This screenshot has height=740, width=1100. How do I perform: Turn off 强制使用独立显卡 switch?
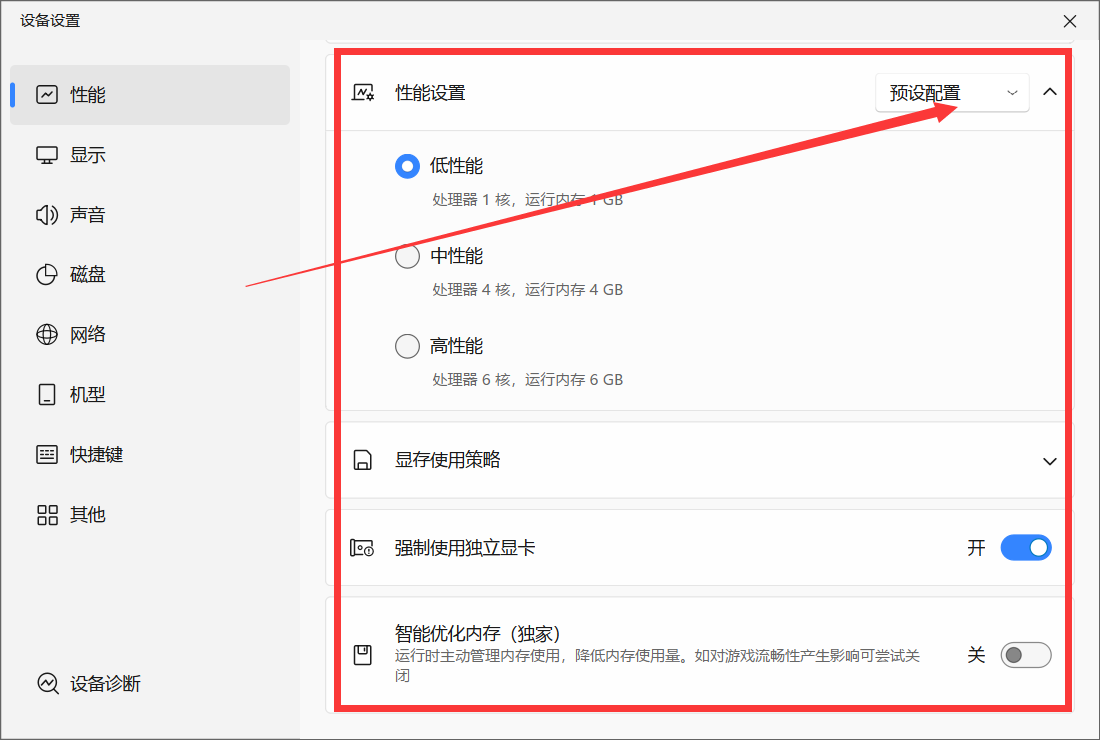pyautogui.click(x=1025, y=548)
